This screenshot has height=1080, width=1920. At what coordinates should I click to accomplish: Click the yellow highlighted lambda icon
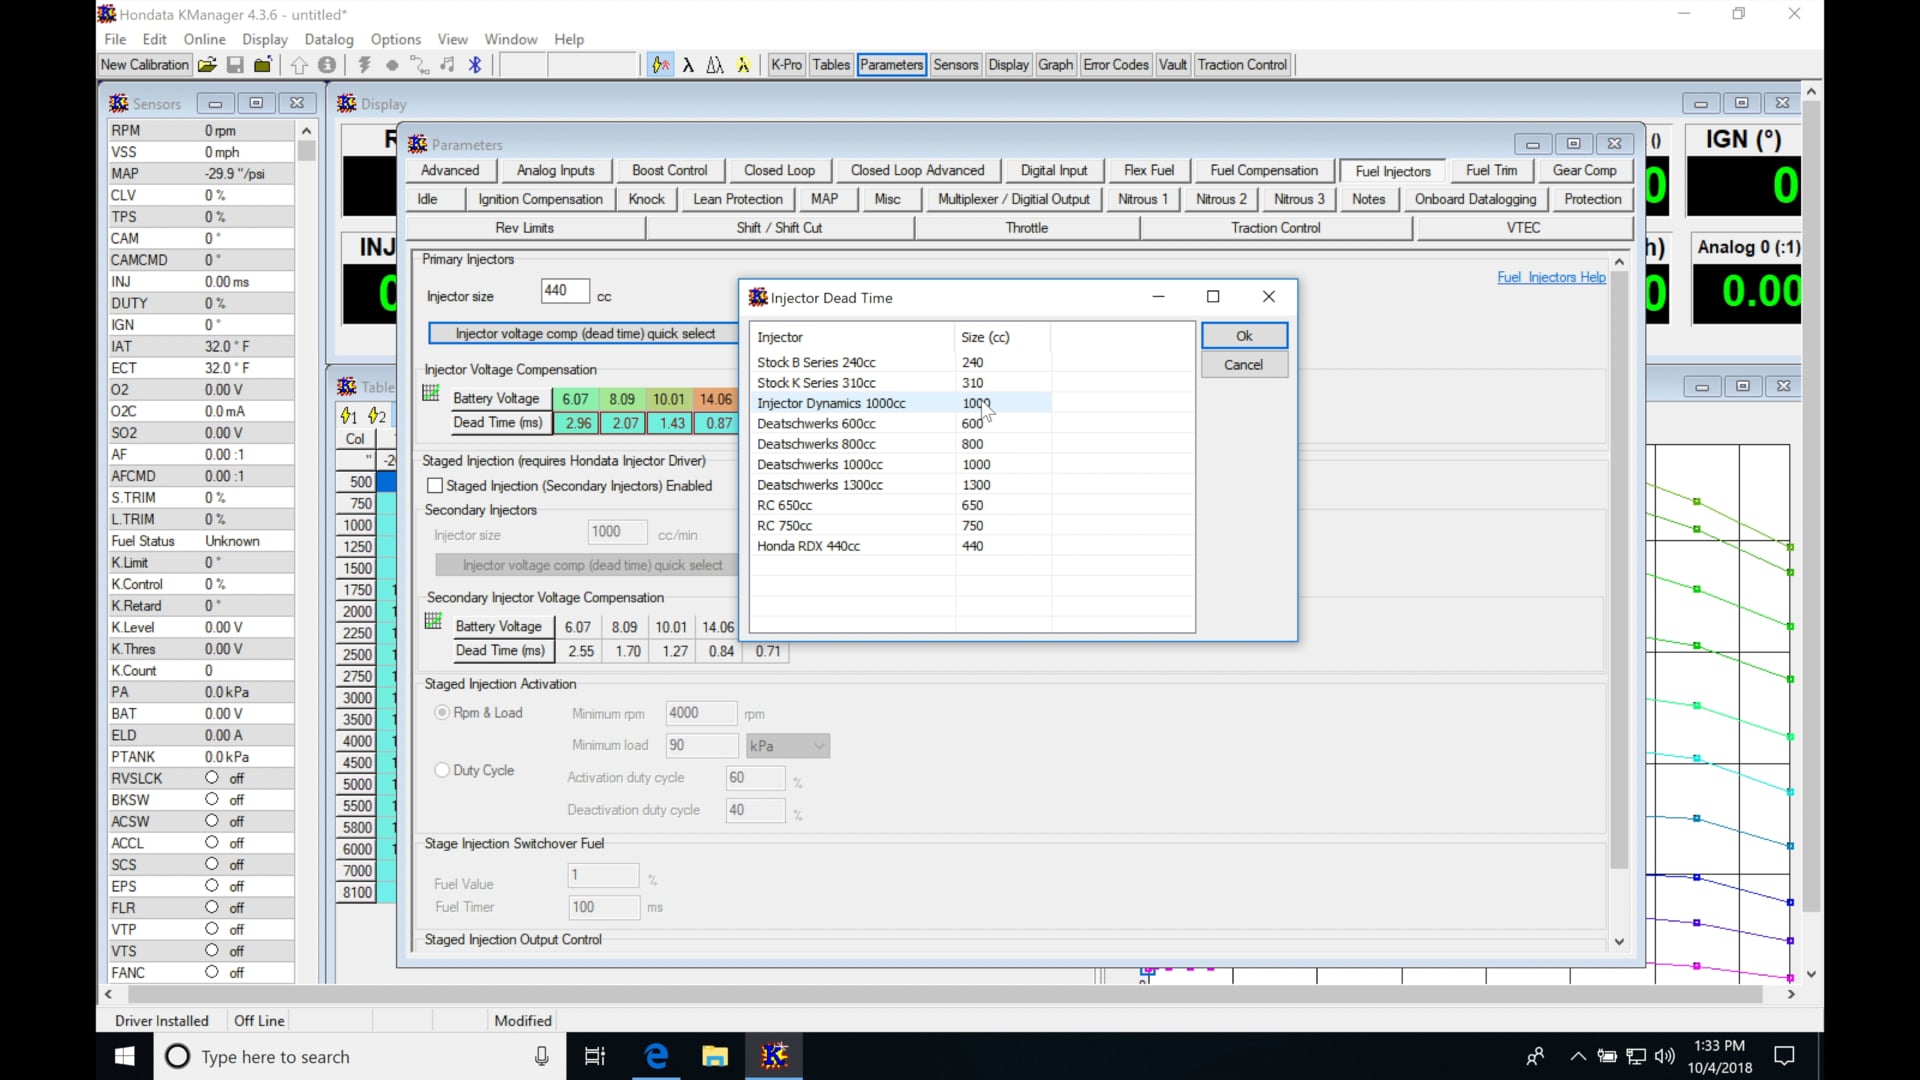743,64
